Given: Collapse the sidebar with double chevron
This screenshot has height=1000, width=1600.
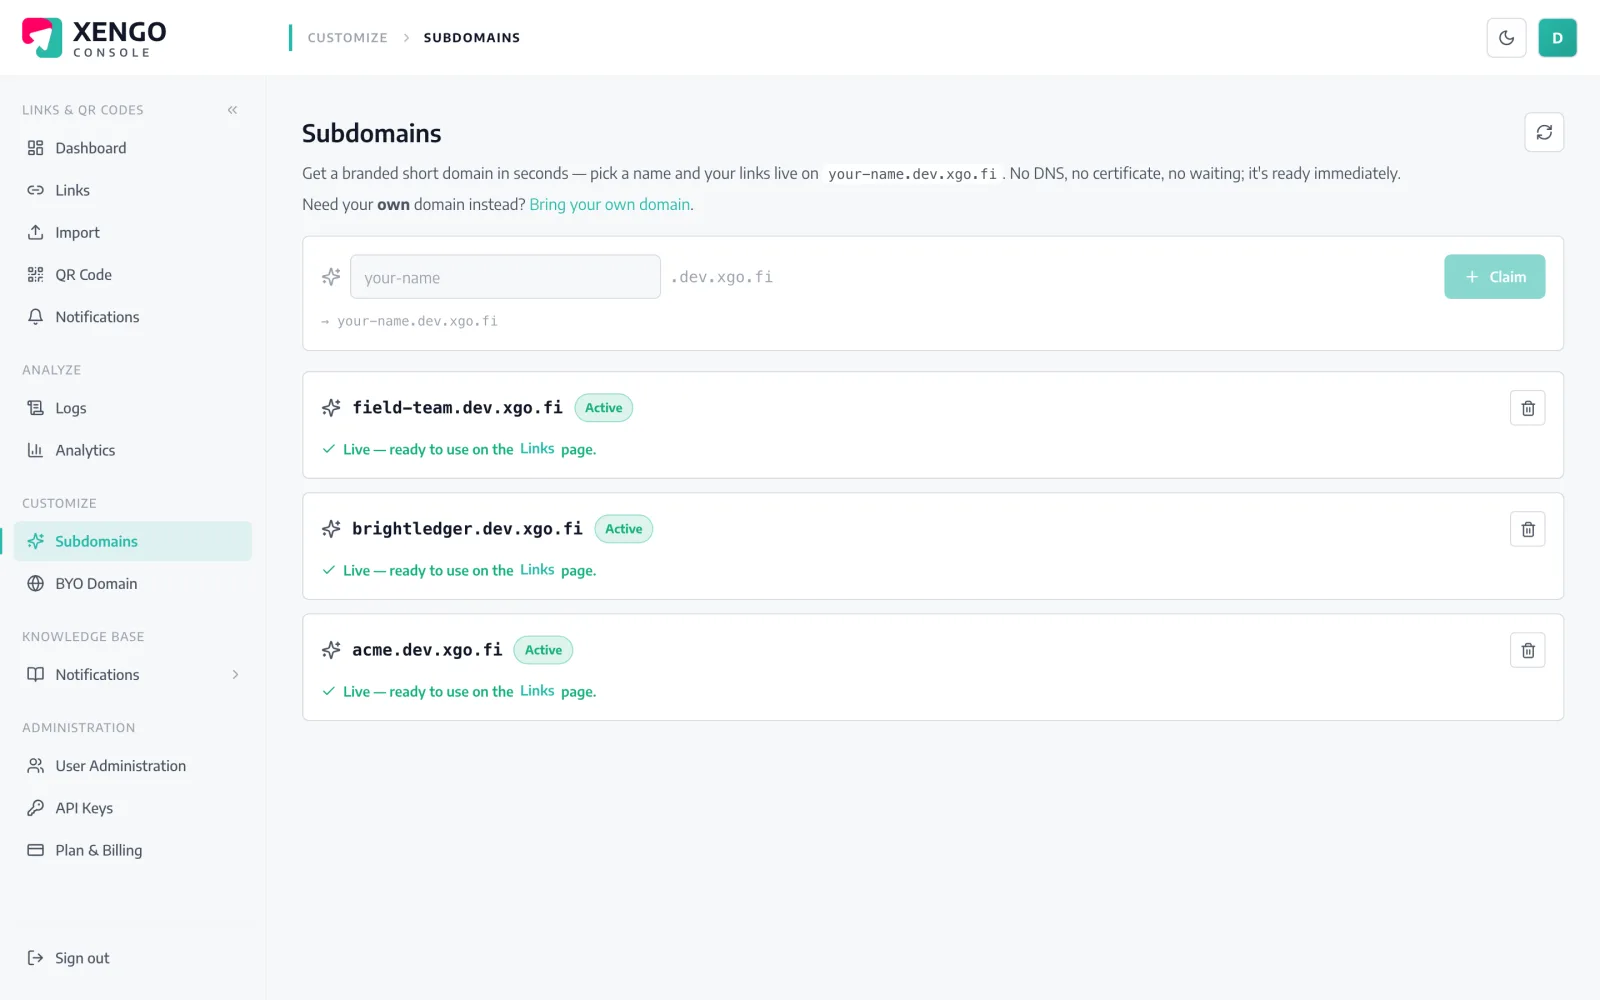Looking at the screenshot, I should [232, 110].
